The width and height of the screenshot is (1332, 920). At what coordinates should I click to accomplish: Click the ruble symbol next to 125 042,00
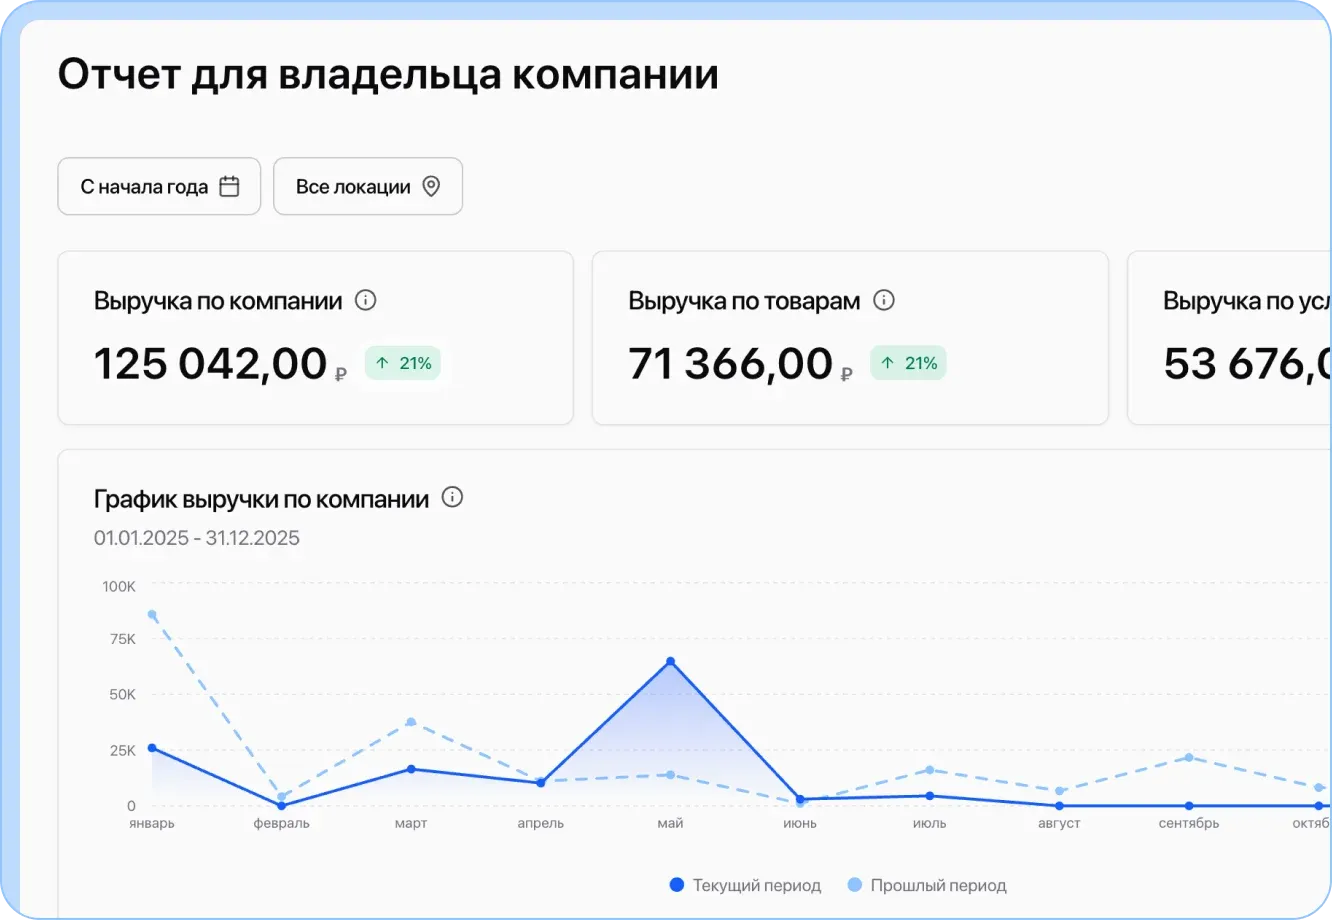(339, 372)
